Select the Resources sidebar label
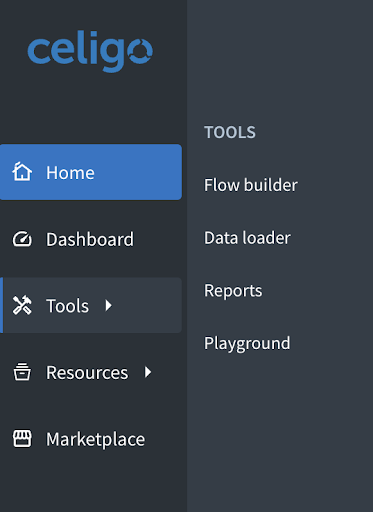This screenshot has height=512, width=373. coord(87,372)
